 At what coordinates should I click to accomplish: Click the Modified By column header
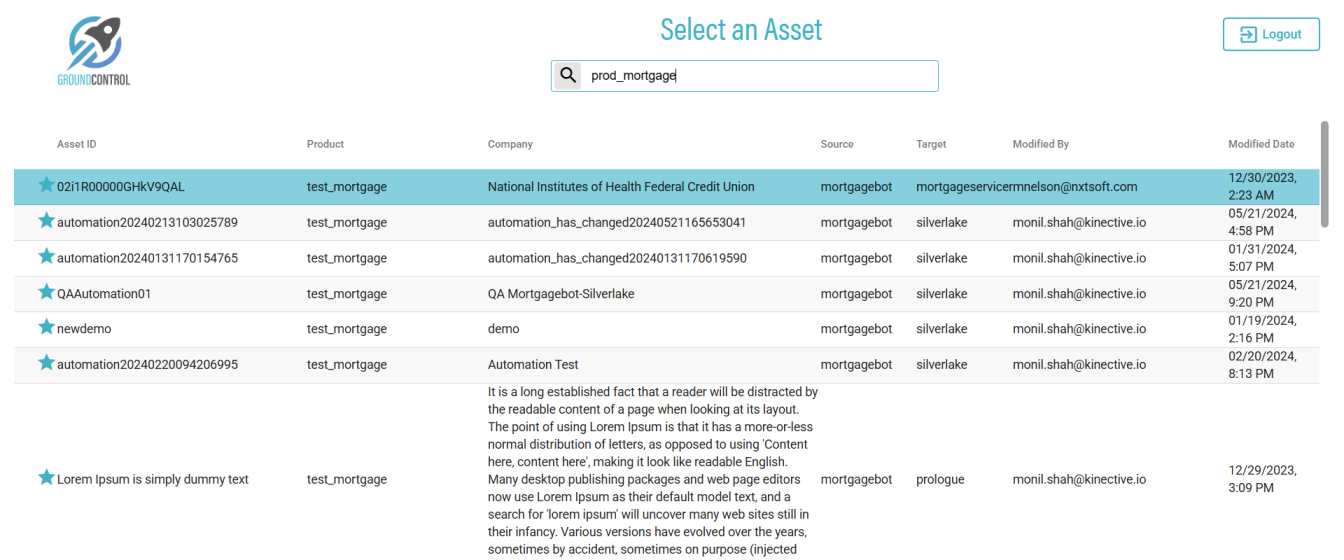[x=1040, y=144]
